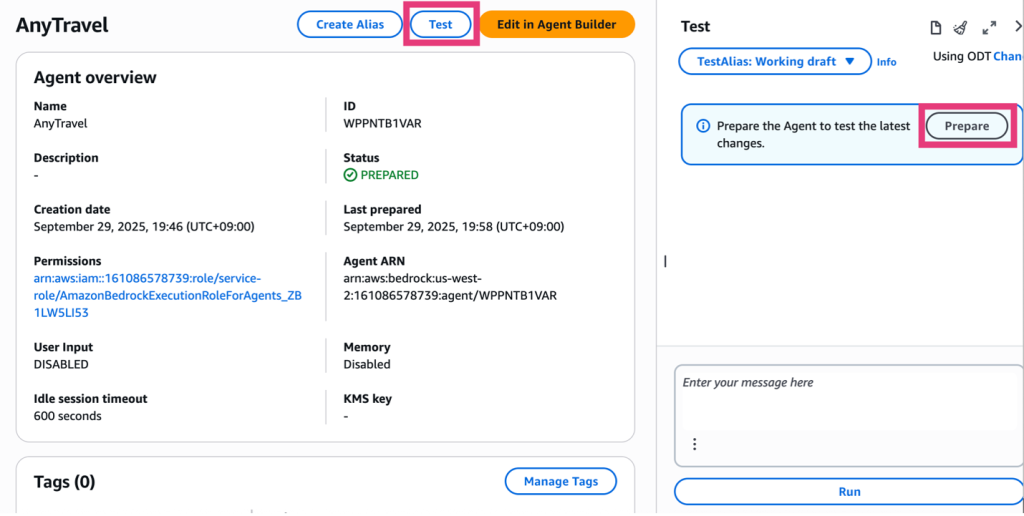Collapse the Test panel with chevron arrow
Viewport: 1024px width, 516px height.
pos(1016,27)
